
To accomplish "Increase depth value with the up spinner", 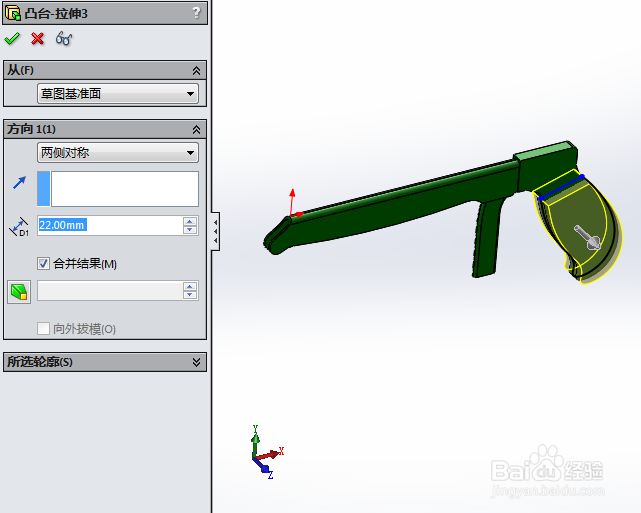I will (190, 221).
